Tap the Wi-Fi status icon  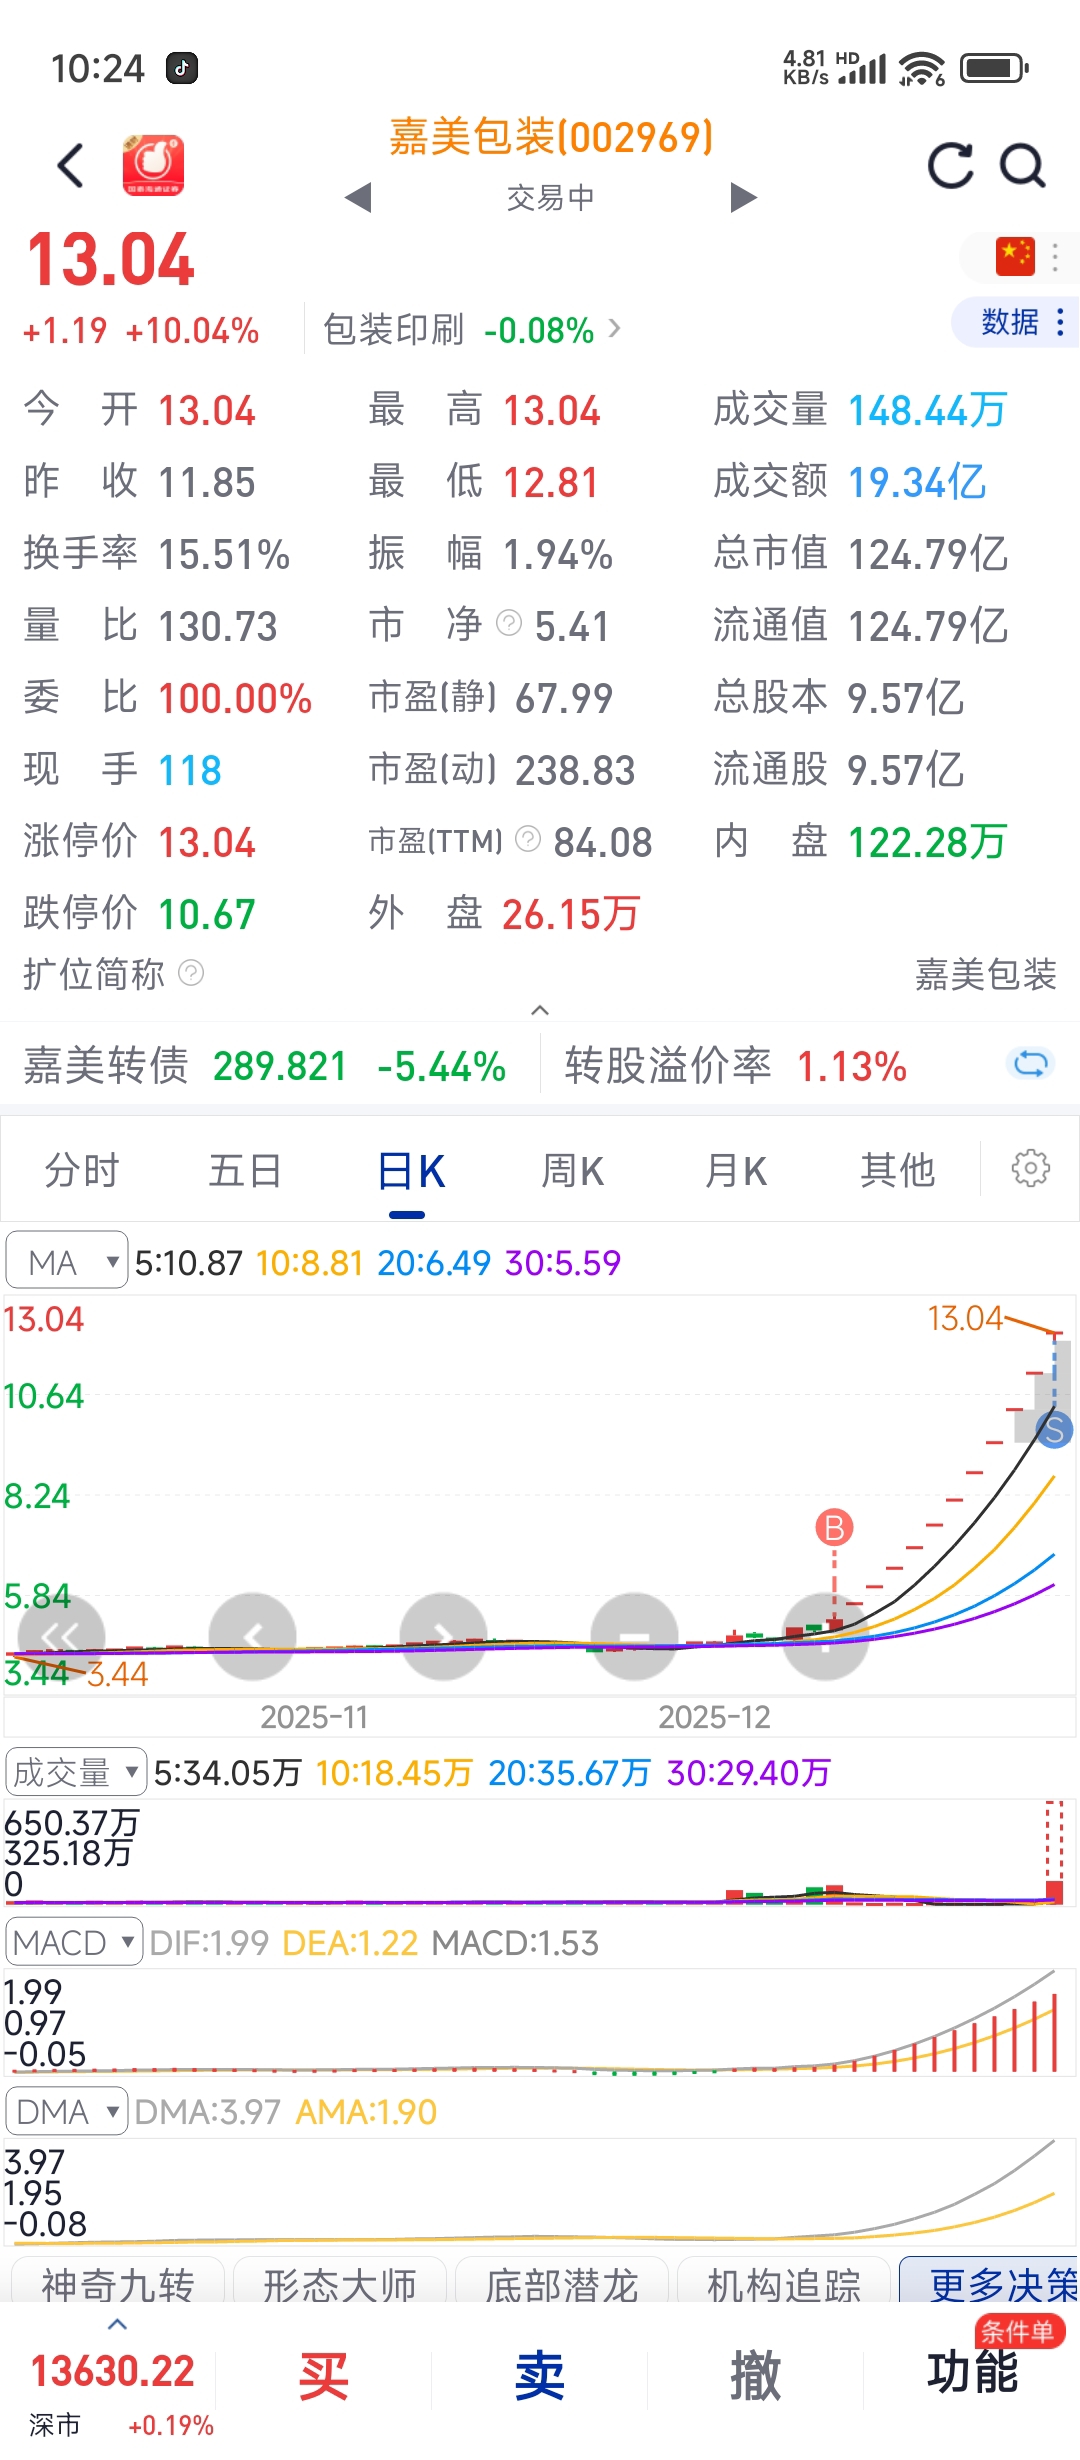pos(921,68)
